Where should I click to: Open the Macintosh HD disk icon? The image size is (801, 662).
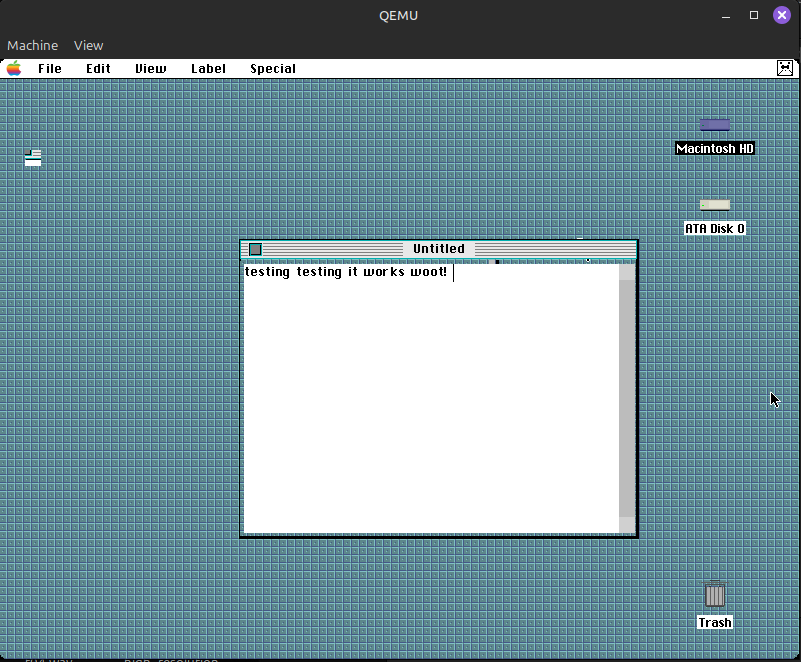coord(714,127)
